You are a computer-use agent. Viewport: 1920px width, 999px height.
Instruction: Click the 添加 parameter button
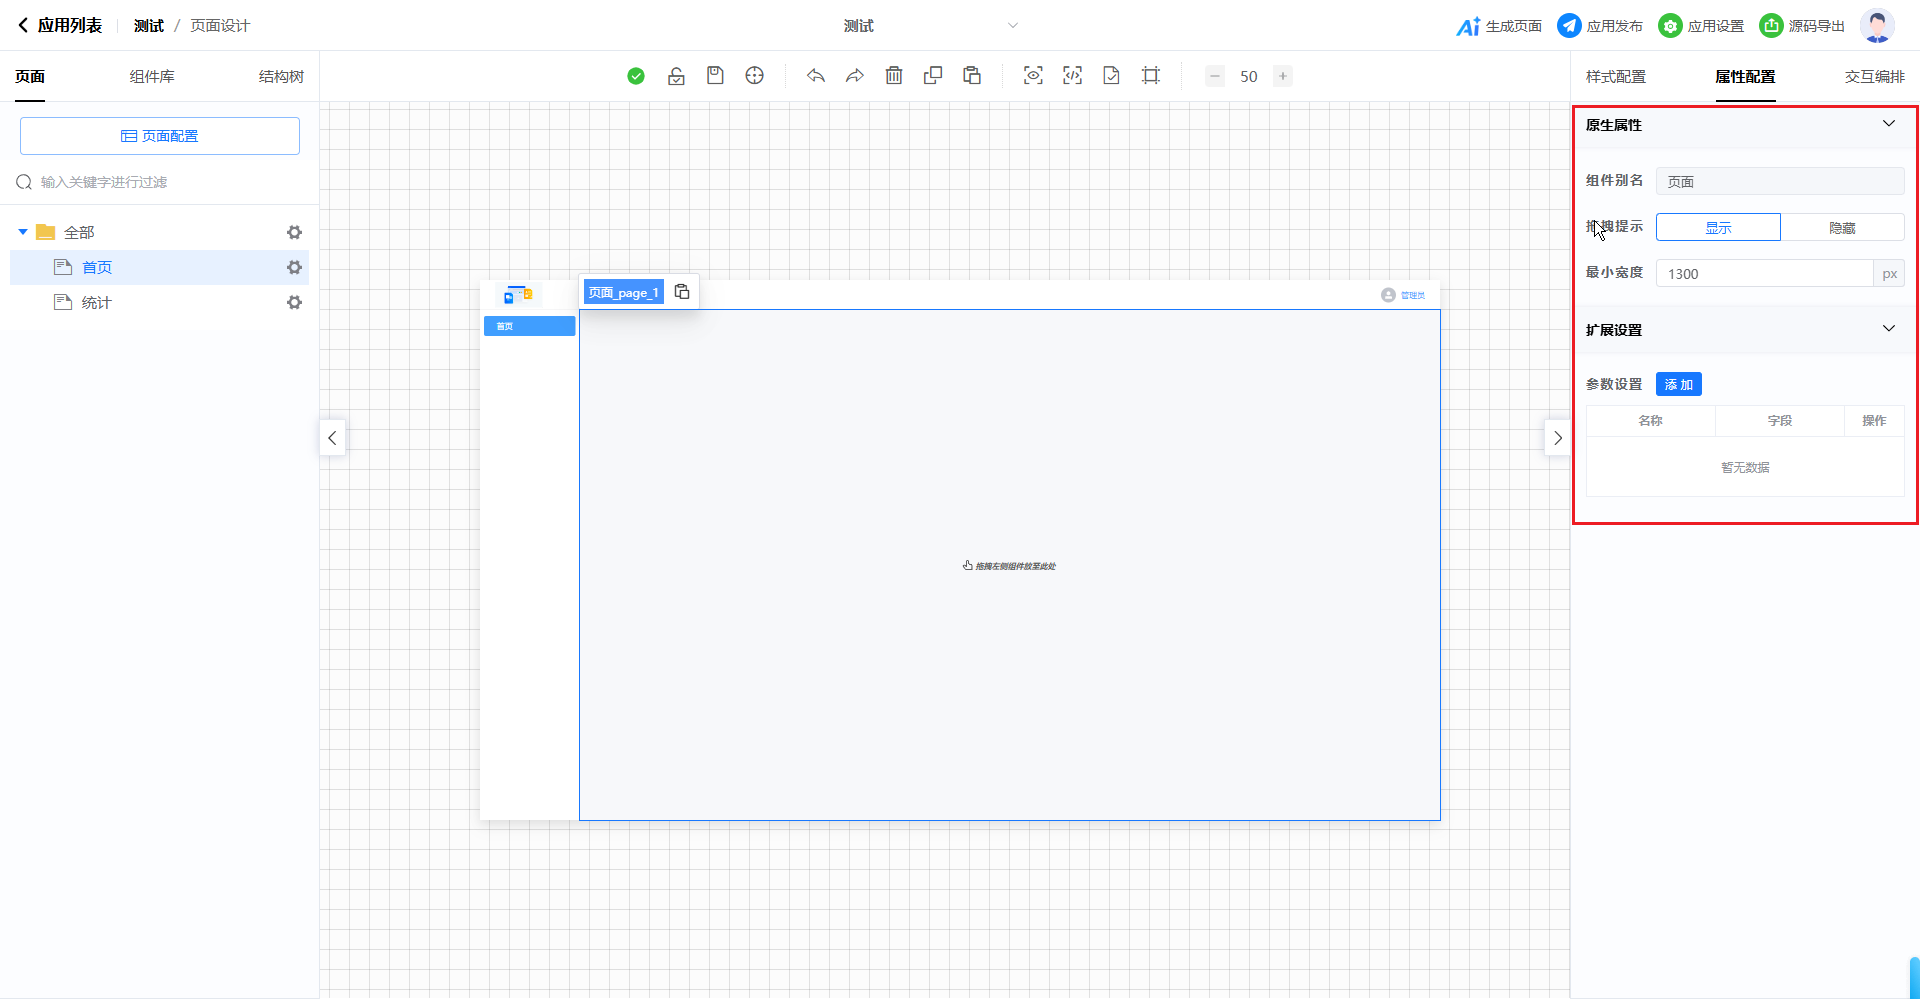point(1678,385)
